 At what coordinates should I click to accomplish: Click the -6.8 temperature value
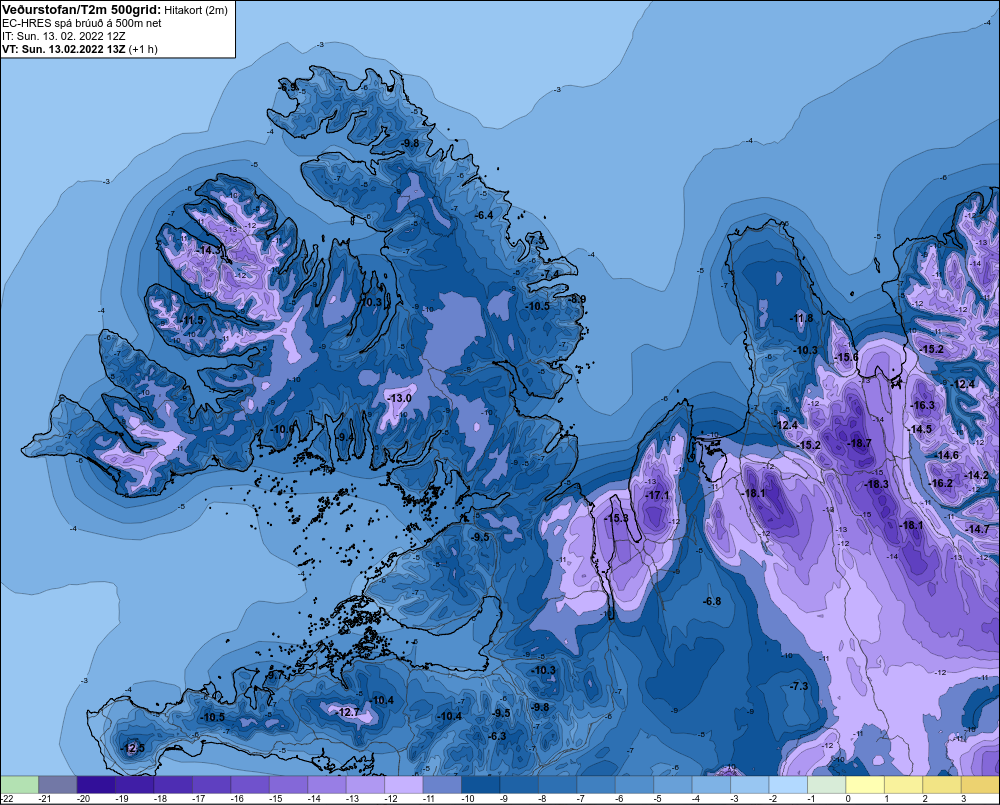click(x=712, y=602)
